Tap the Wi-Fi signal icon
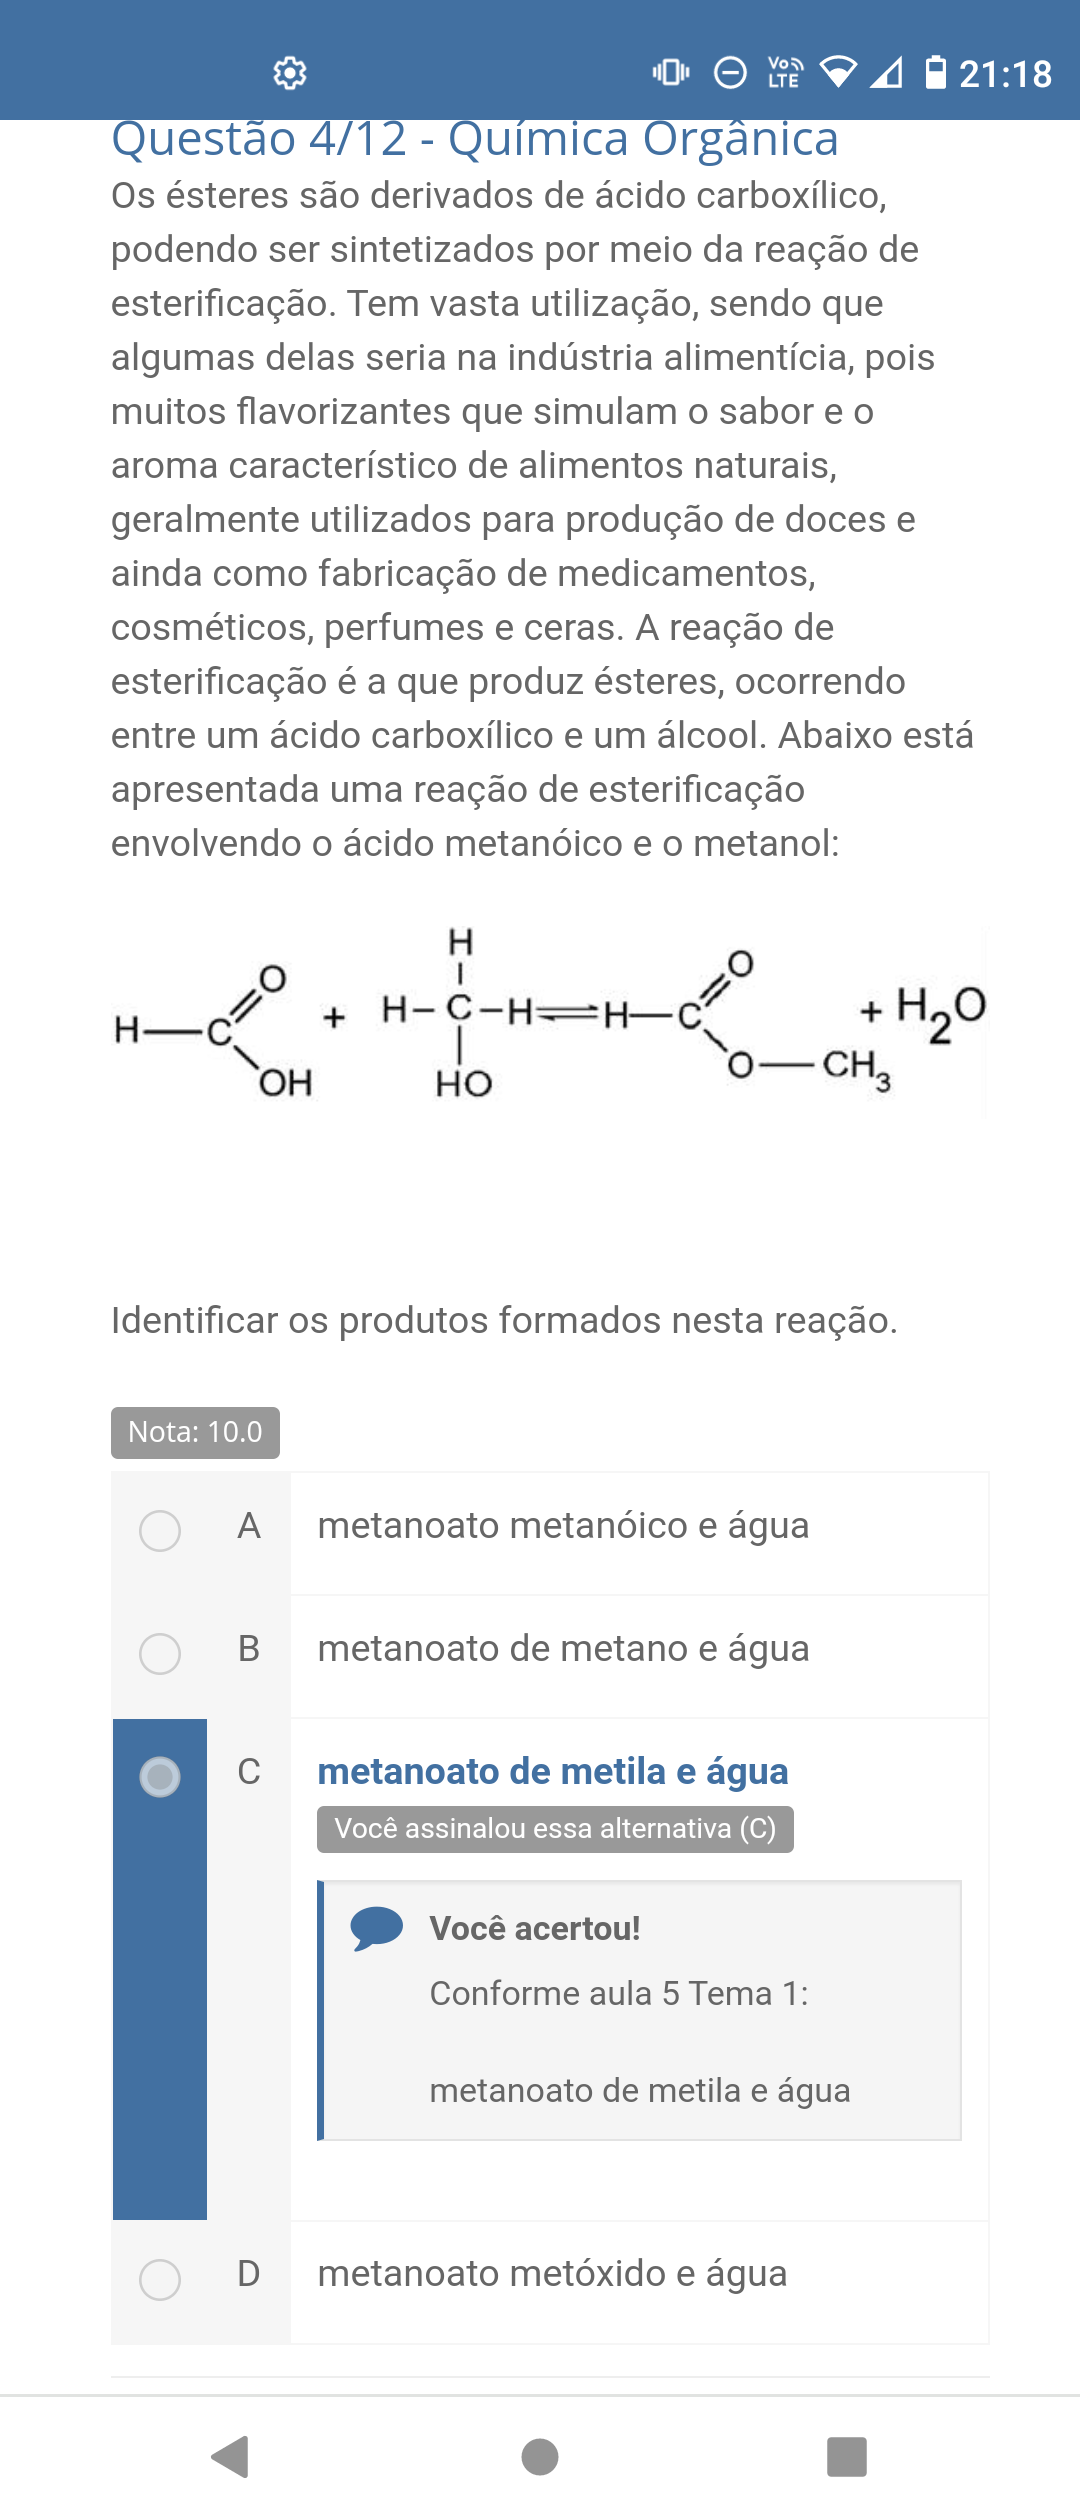Screen dimensions: 1080x2520 point(837,72)
